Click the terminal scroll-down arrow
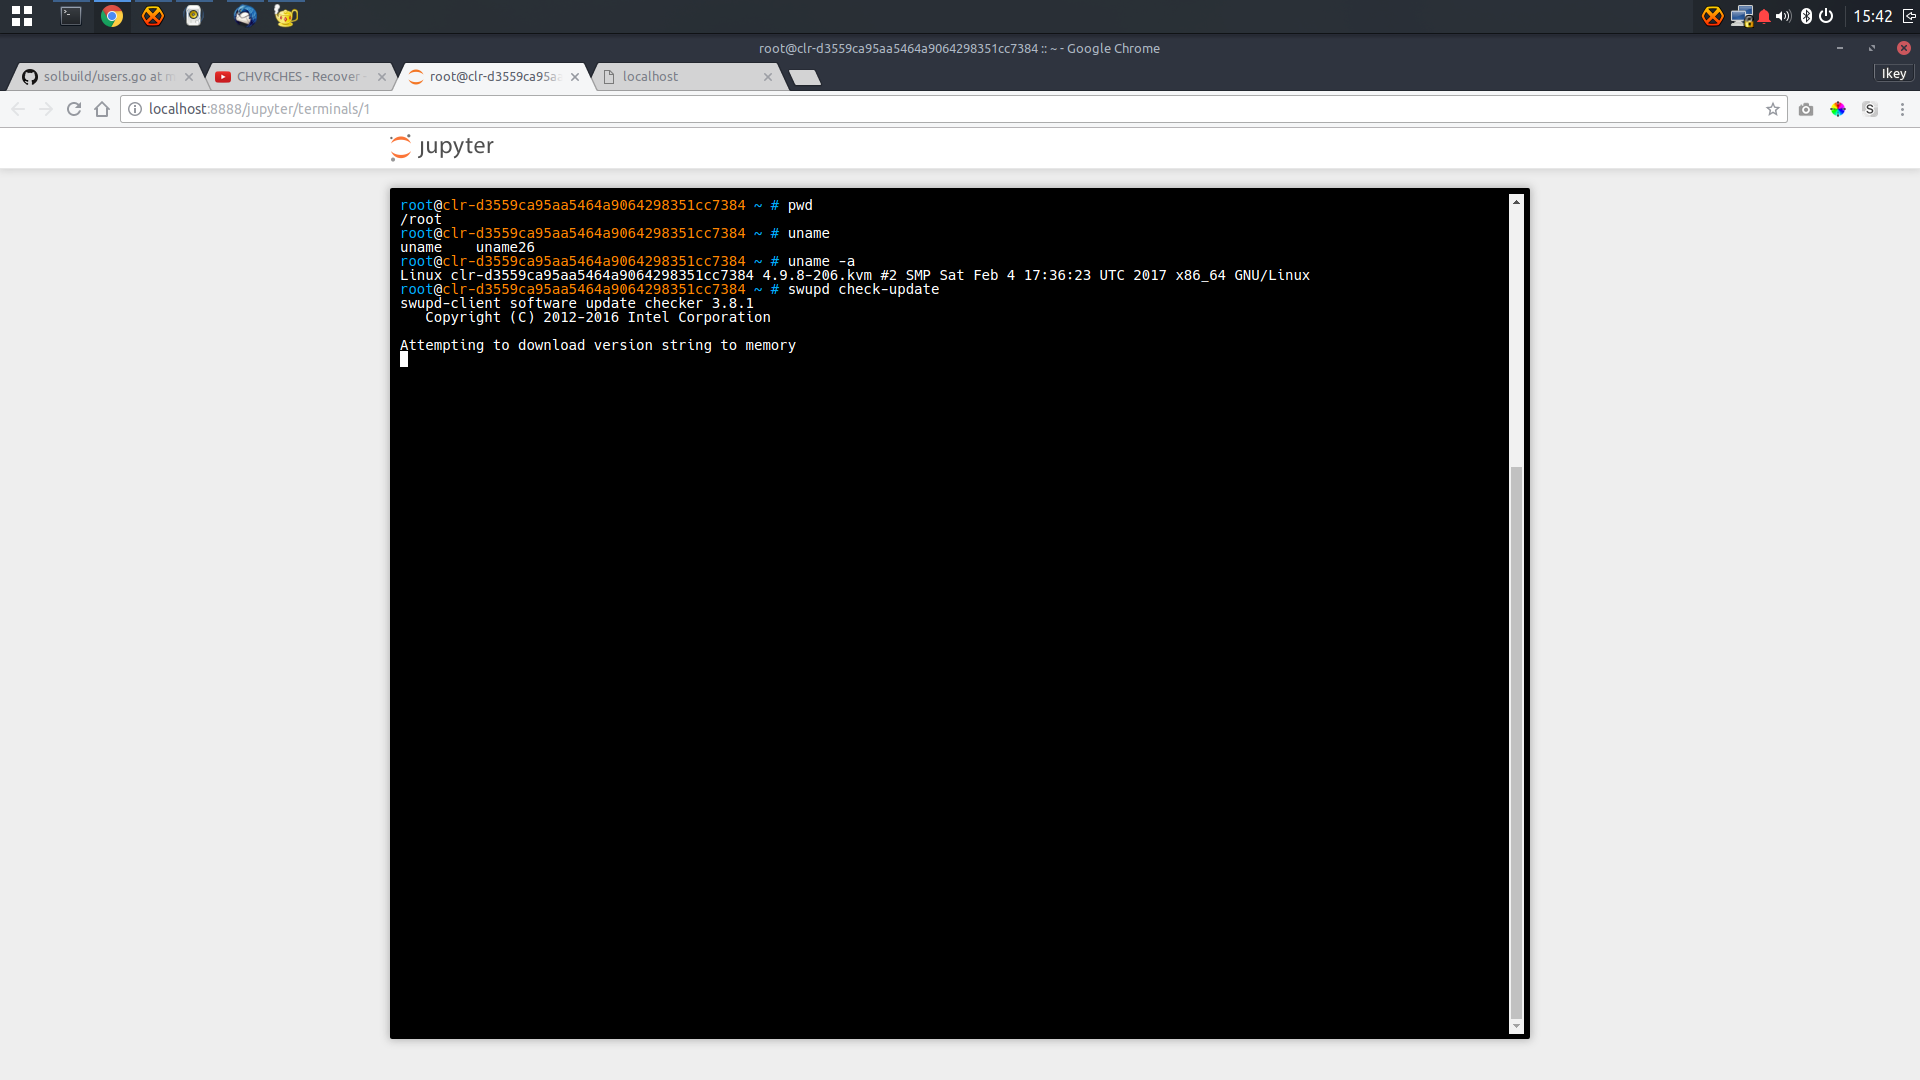 [1516, 1027]
